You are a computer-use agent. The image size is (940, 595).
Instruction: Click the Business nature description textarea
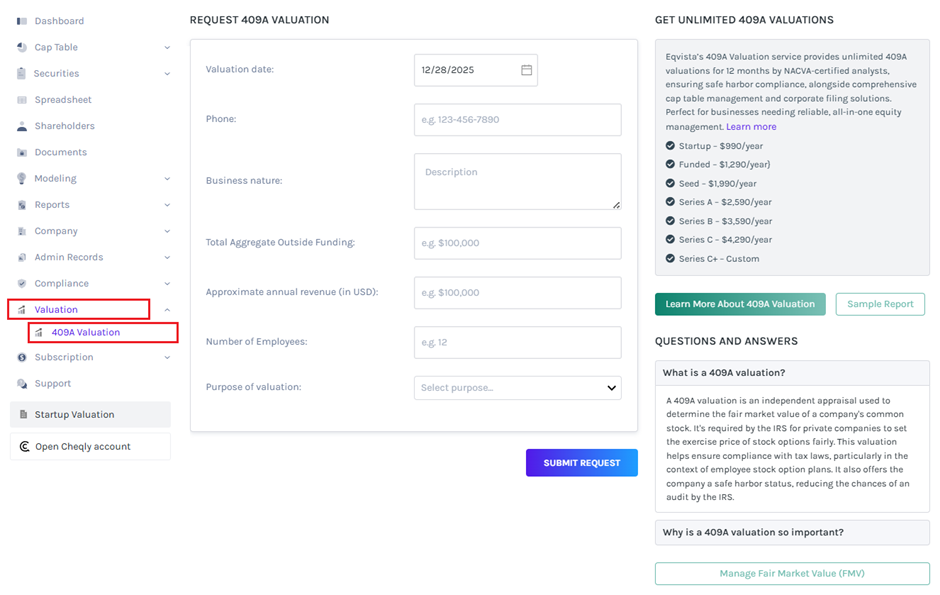517,181
